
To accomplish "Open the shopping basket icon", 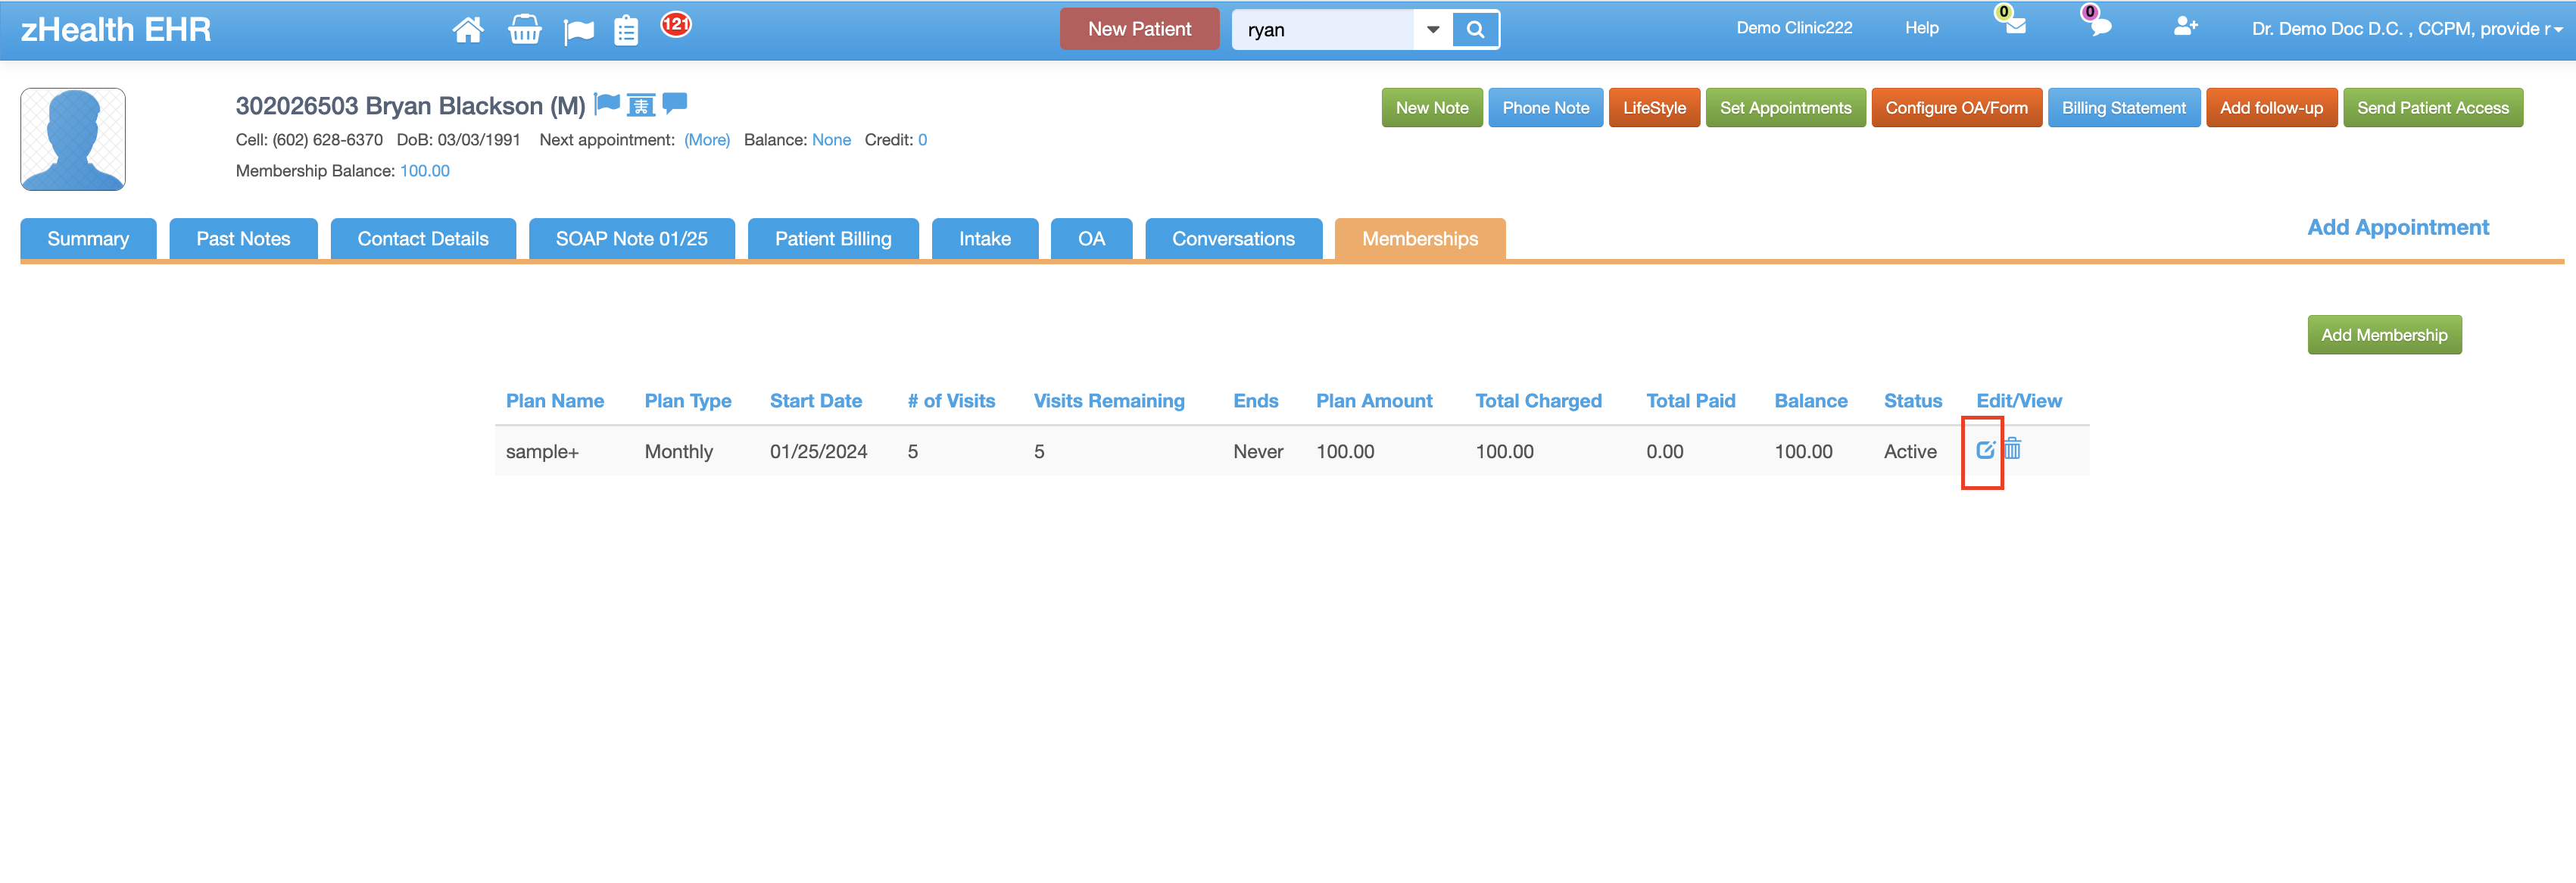I will coord(524,30).
